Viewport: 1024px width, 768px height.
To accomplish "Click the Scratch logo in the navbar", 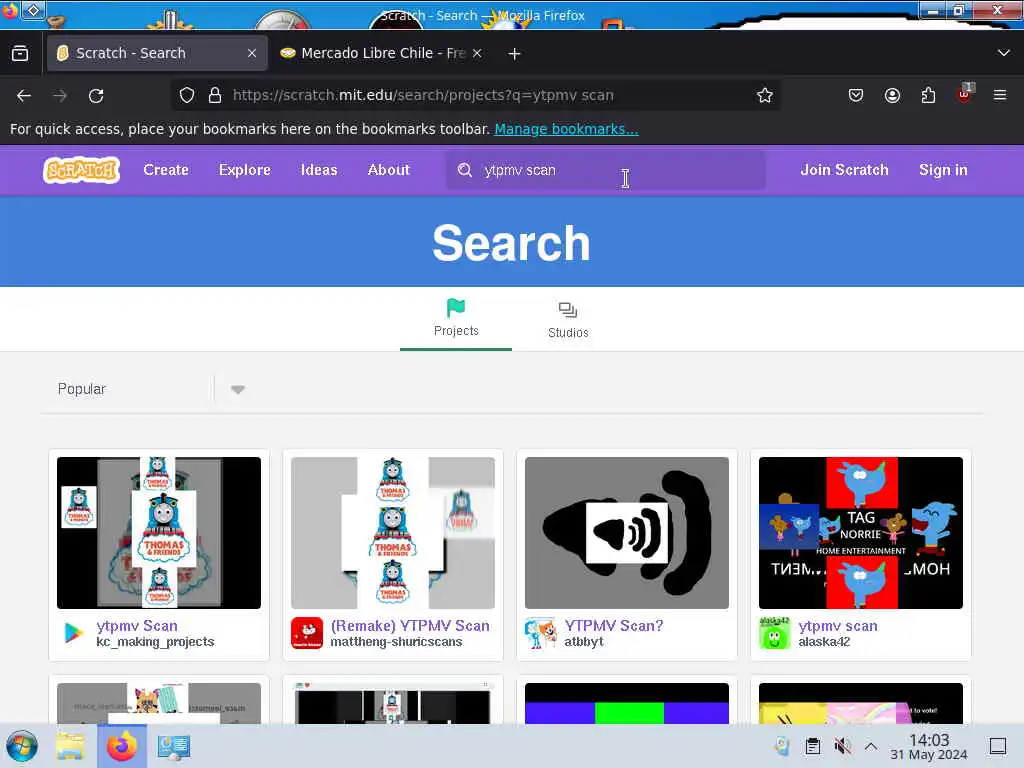I will tap(82, 170).
